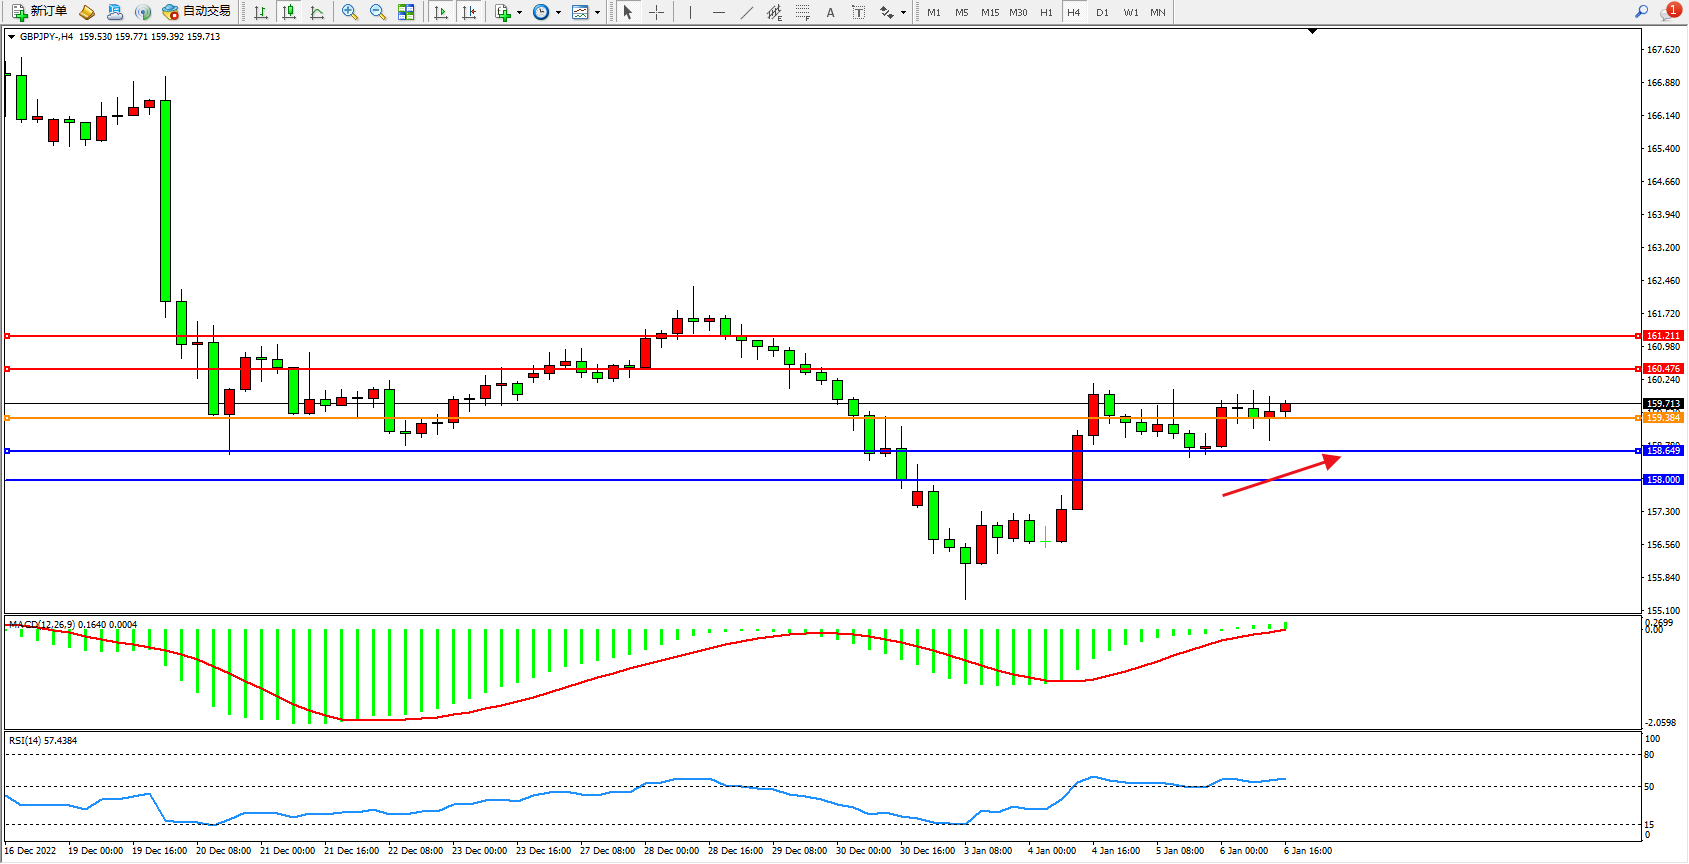This screenshot has width=1689, height=864.
Task: Switch chart to bar chart mode
Action: click(261, 12)
